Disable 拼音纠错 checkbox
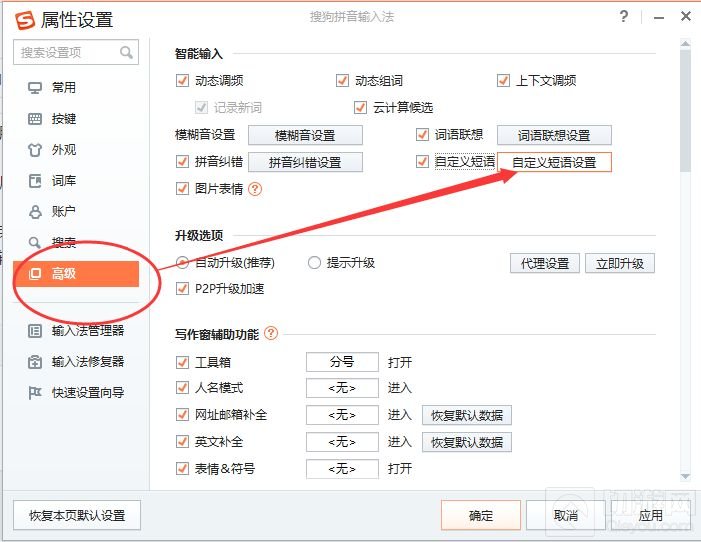 (x=182, y=161)
